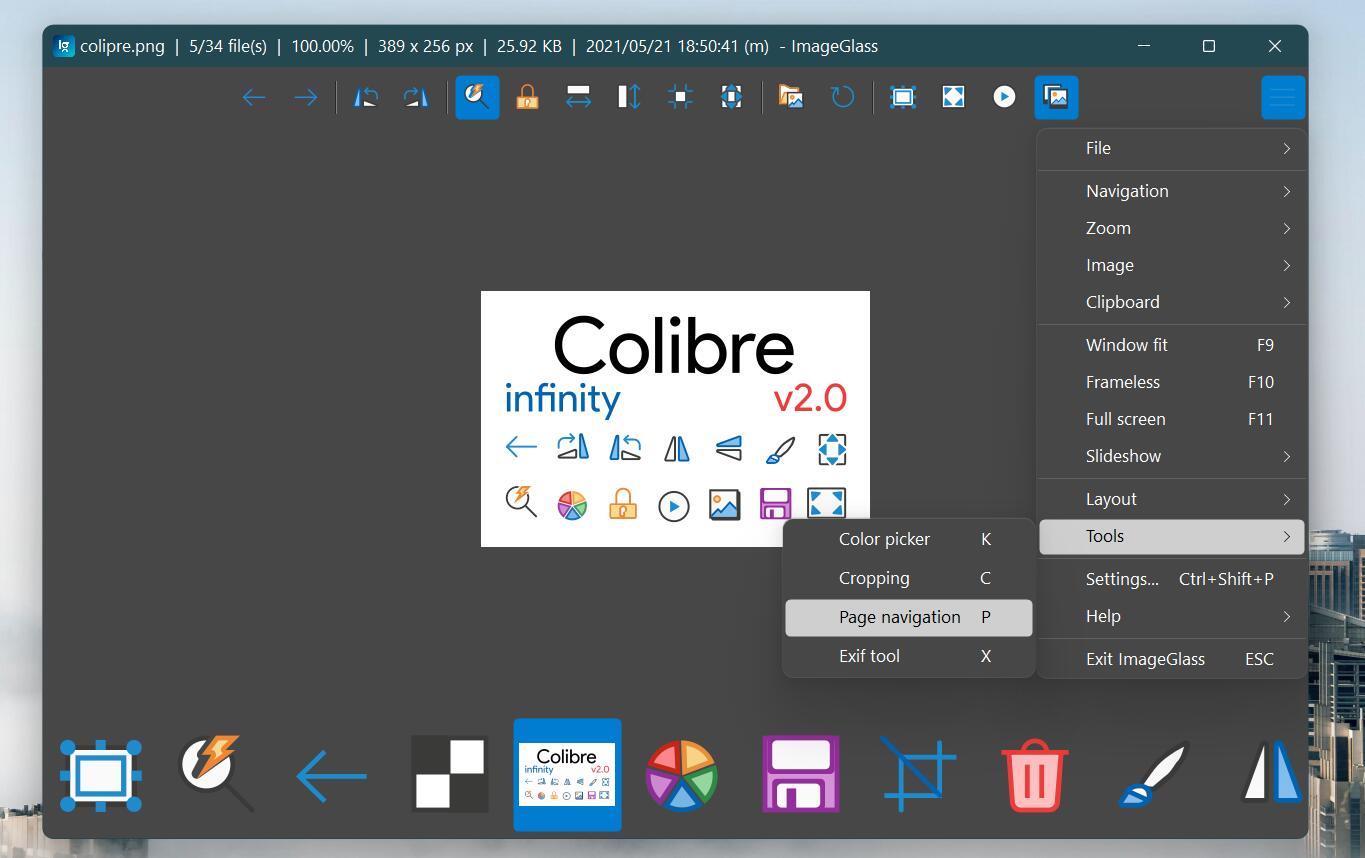Go to the next image with right arrow

point(305,97)
